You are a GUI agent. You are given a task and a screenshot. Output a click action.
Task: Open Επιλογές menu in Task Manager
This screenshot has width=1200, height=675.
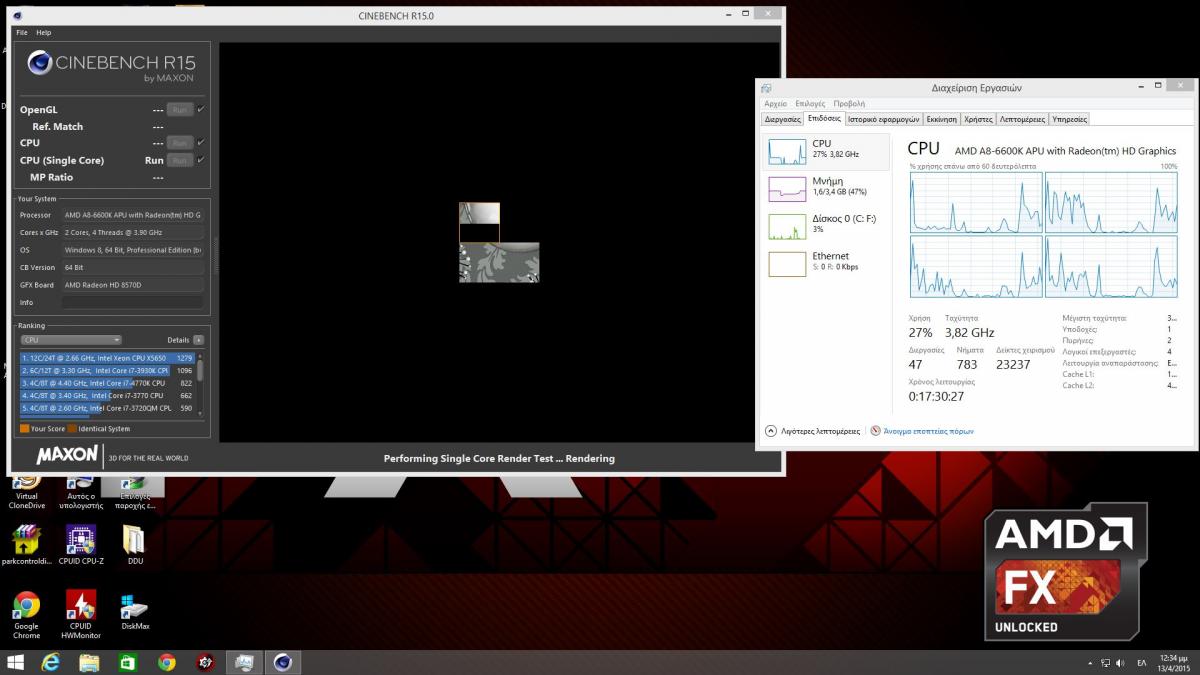pyautogui.click(x=810, y=103)
